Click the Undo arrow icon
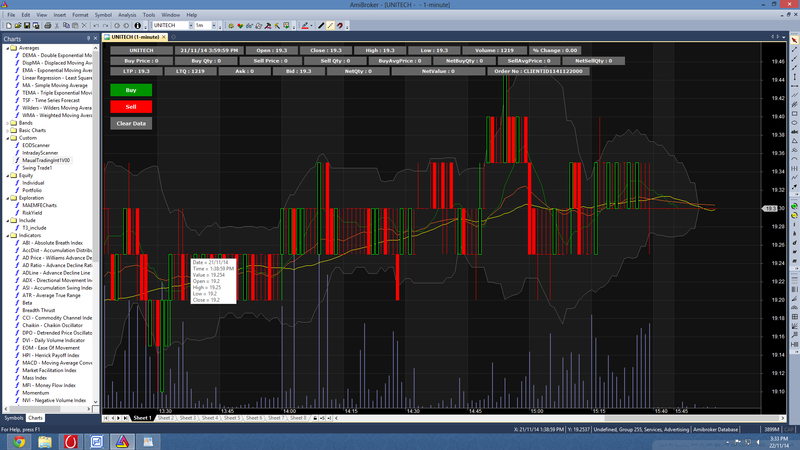Image resolution: width=800 pixels, height=450 pixels. click(96, 25)
